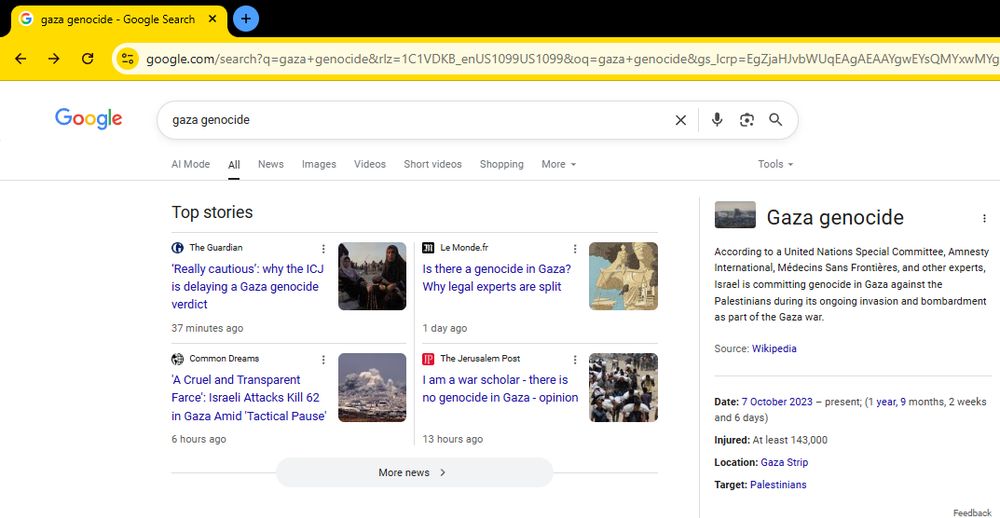Switch to the Images tab
The image size is (1000, 518).
pos(319,164)
